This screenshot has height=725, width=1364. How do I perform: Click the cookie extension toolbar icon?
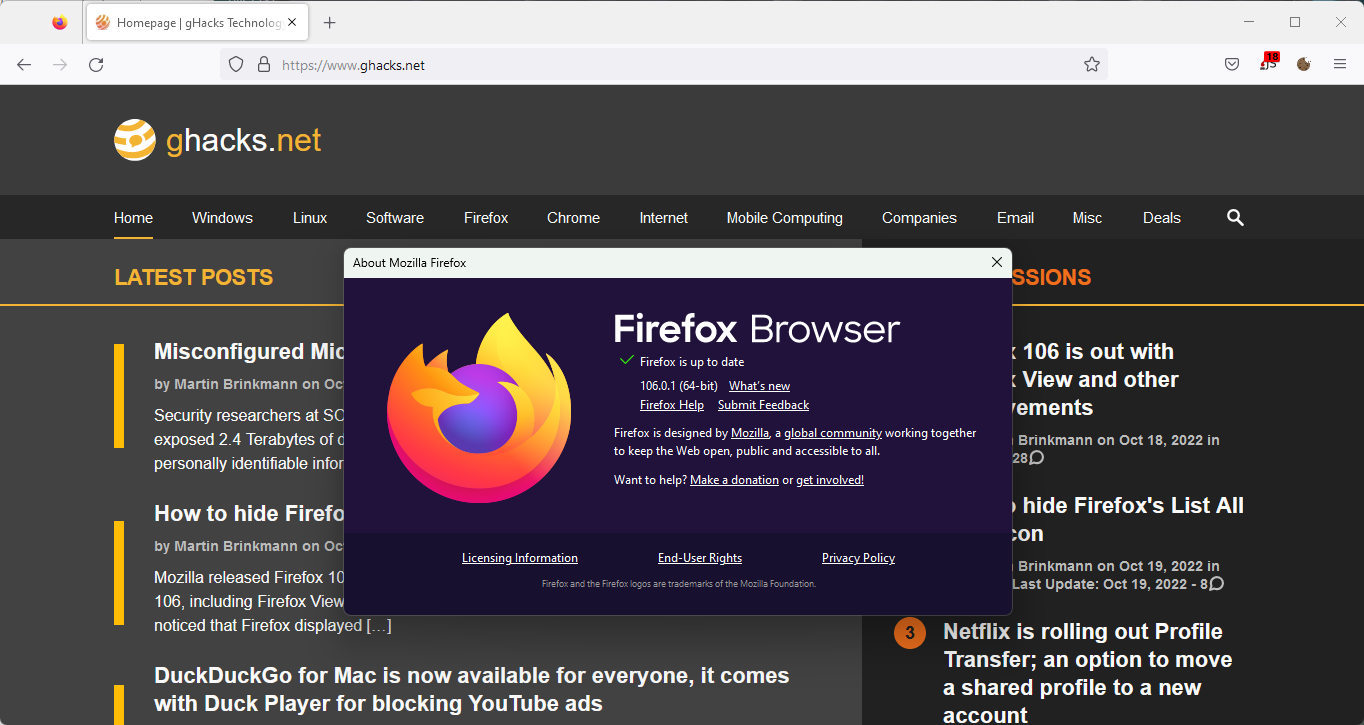tap(1303, 64)
